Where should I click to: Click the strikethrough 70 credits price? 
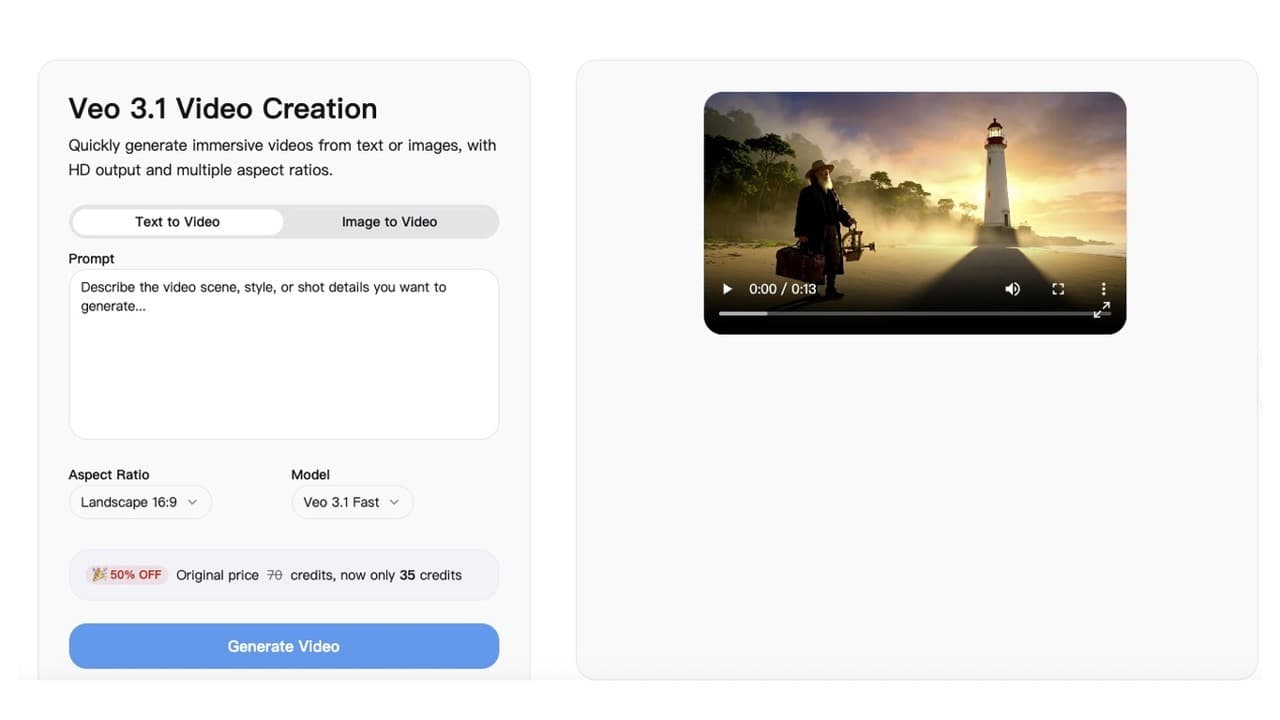click(273, 574)
